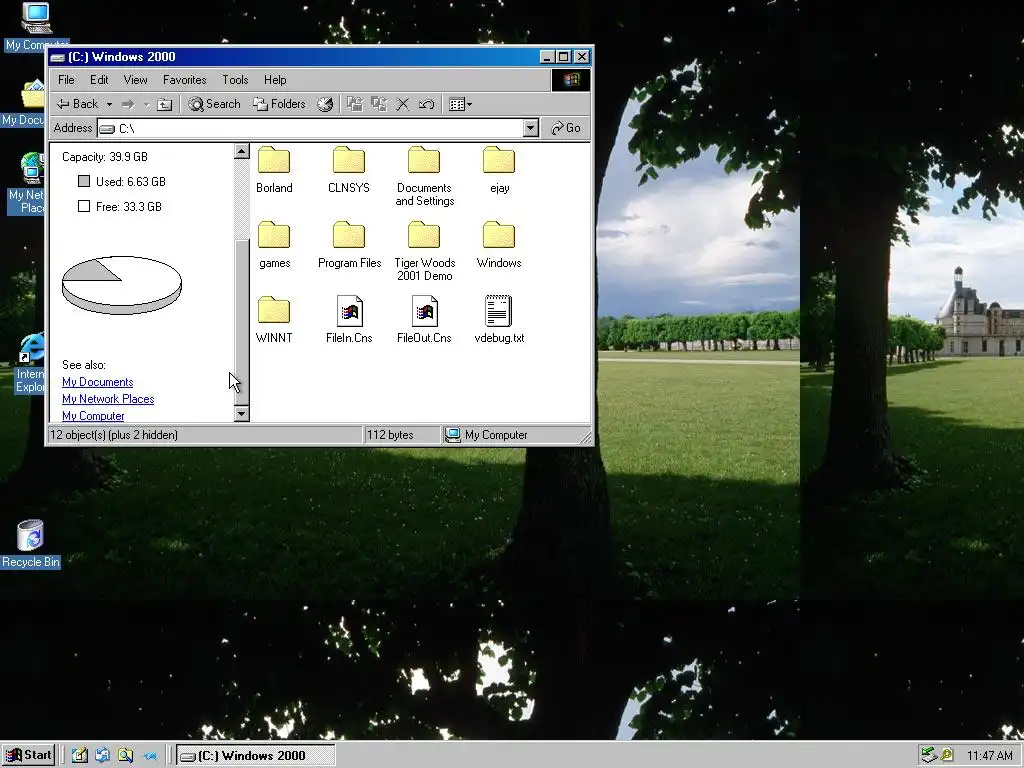Follow the My Network Places link

(108, 399)
